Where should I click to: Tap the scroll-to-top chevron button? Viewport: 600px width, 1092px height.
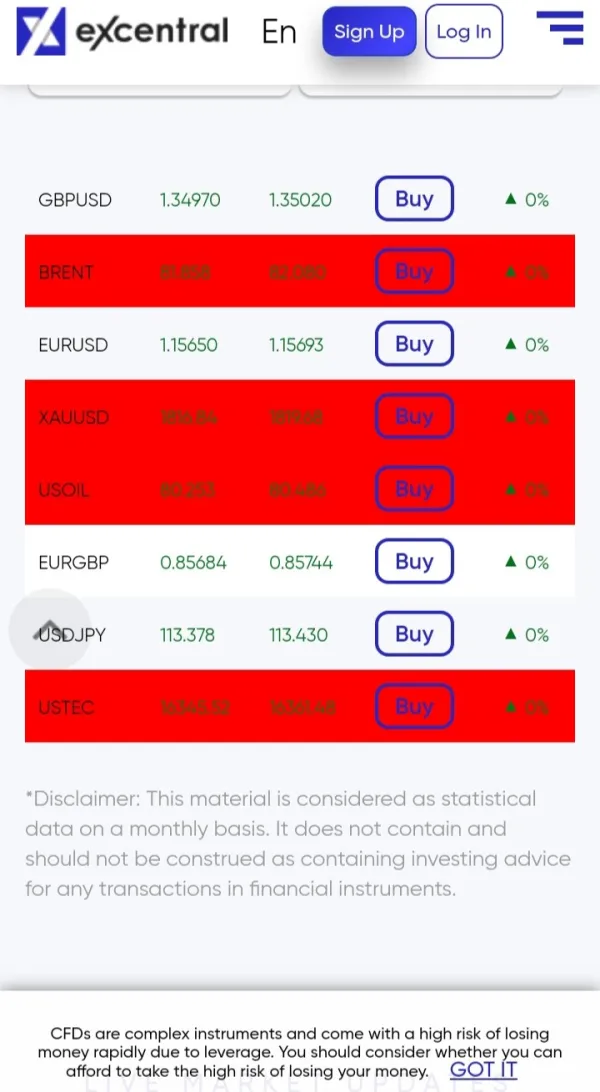50,629
